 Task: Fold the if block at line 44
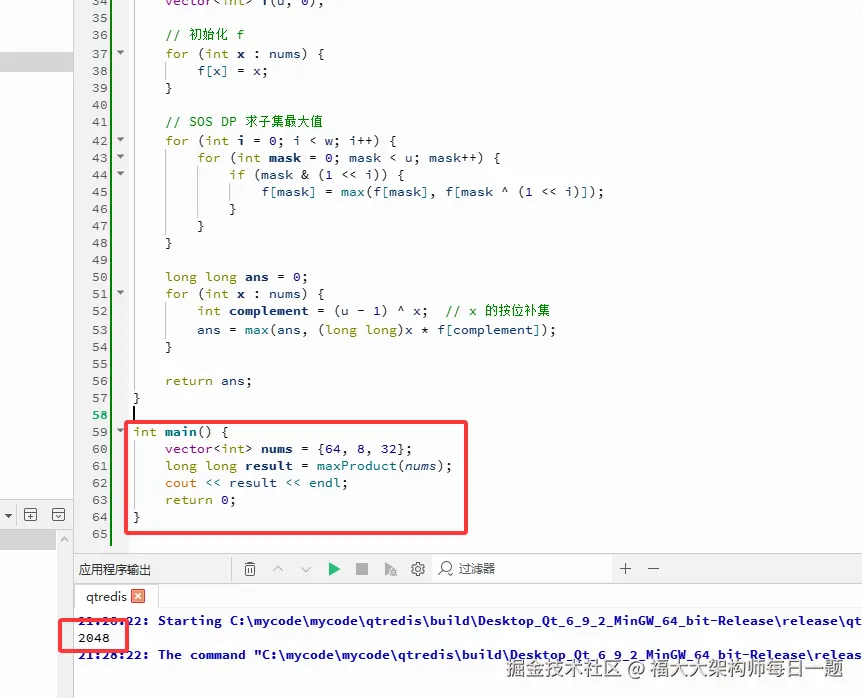pyautogui.click(x=120, y=174)
